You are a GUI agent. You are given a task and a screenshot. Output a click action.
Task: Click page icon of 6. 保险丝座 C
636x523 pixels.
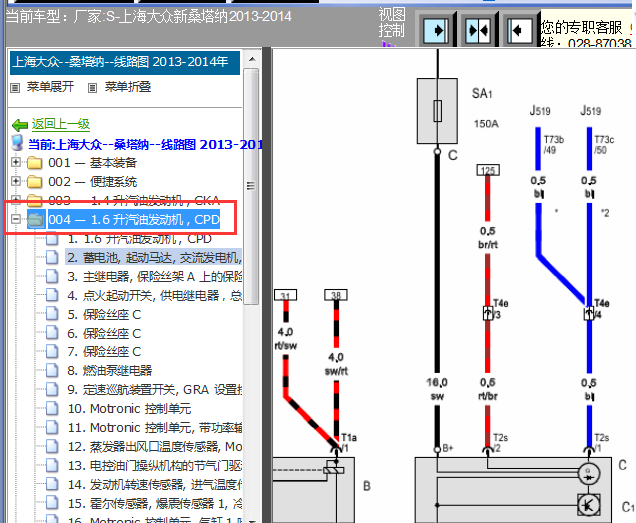click(52, 333)
